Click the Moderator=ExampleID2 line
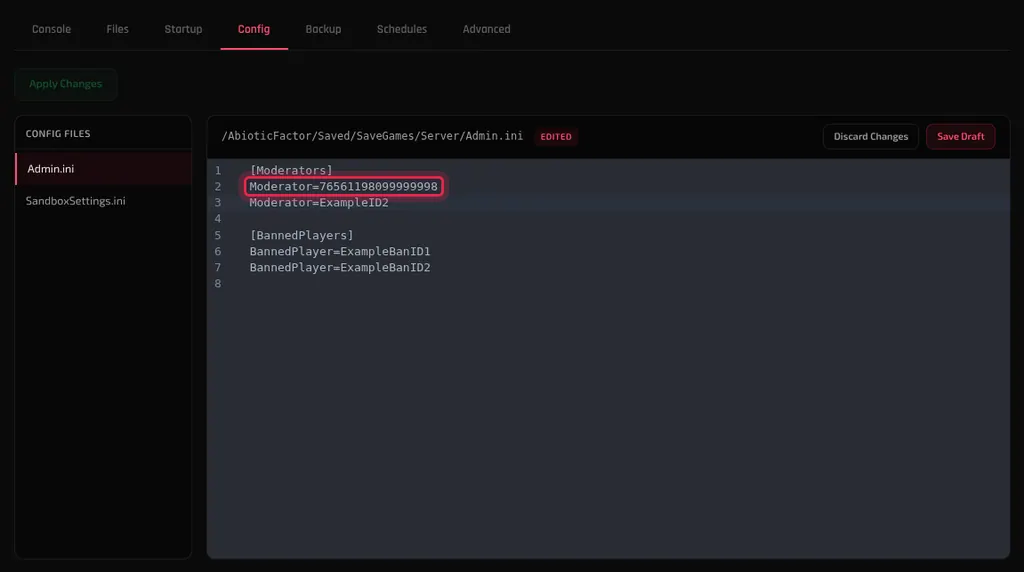This screenshot has width=1024, height=572. click(x=319, y=202)
